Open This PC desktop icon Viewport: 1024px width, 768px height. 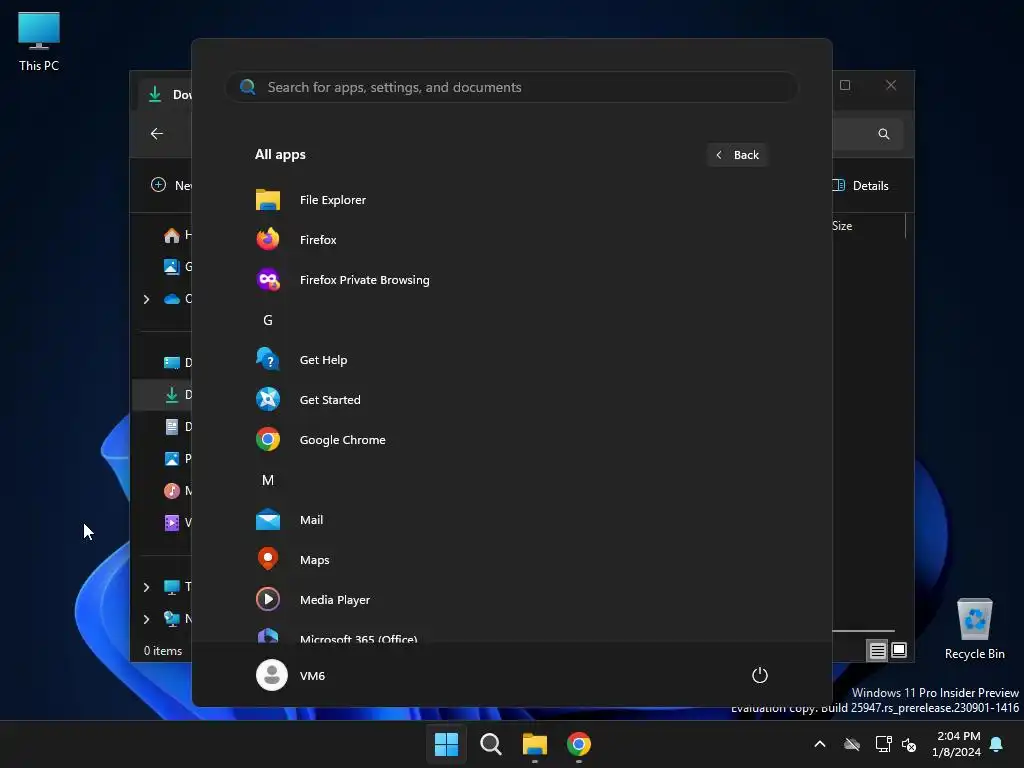39,41
